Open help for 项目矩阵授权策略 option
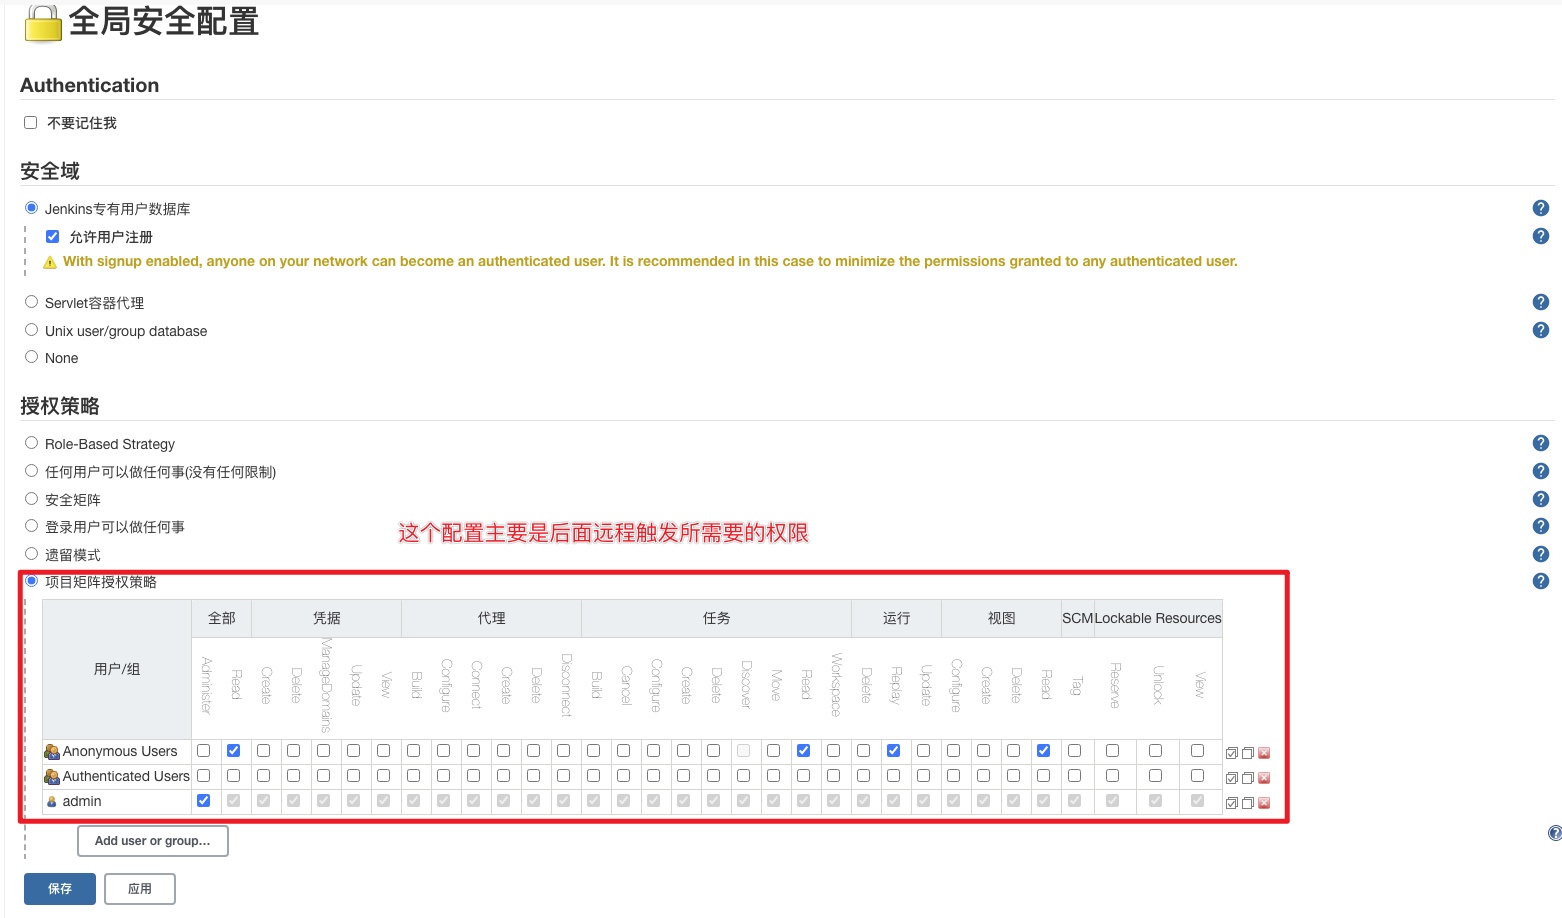Viewport: 1562px width, 918px height. 1541,581
